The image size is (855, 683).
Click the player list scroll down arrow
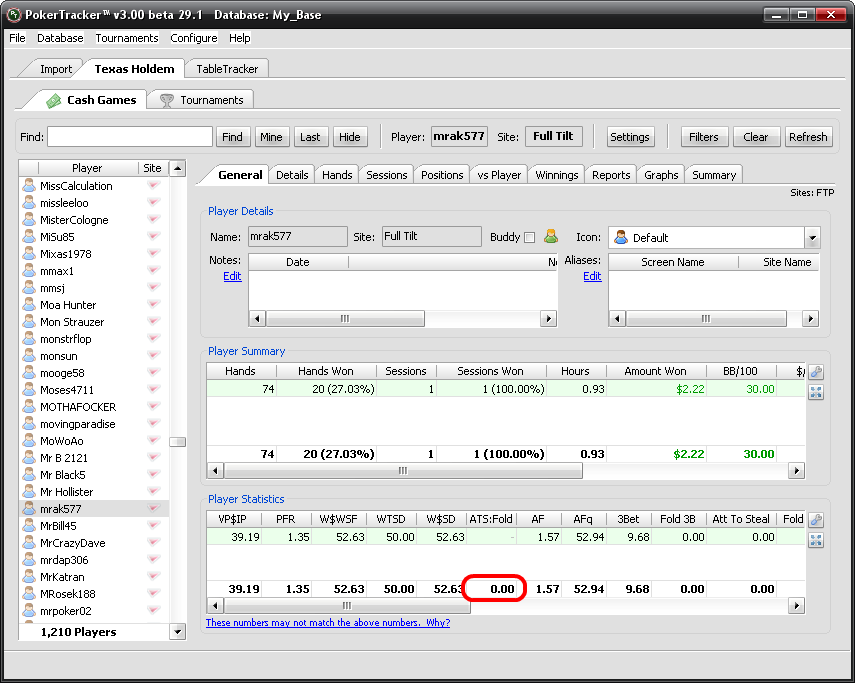(178, 632)
